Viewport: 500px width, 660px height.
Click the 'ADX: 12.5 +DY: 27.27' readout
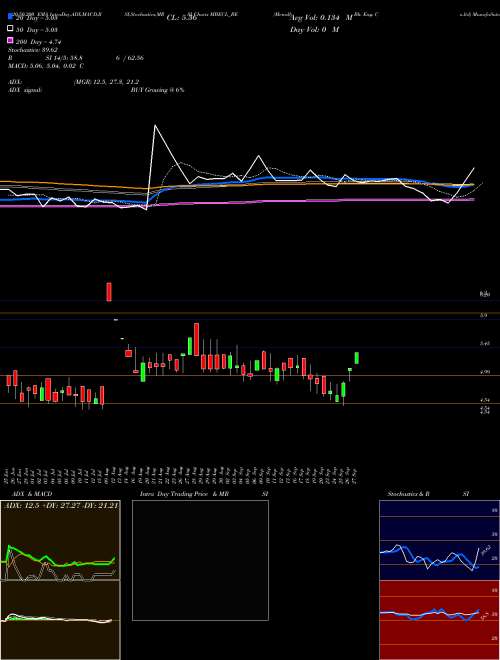pyautogui.click(x=43, y=505)
